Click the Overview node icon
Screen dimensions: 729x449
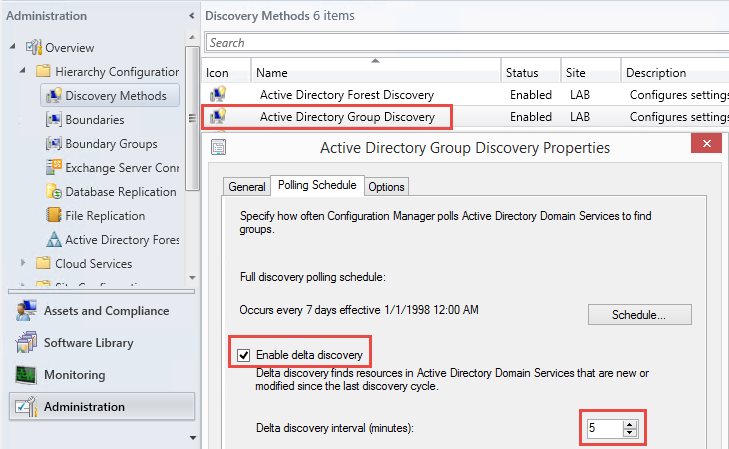pos(33,47)
